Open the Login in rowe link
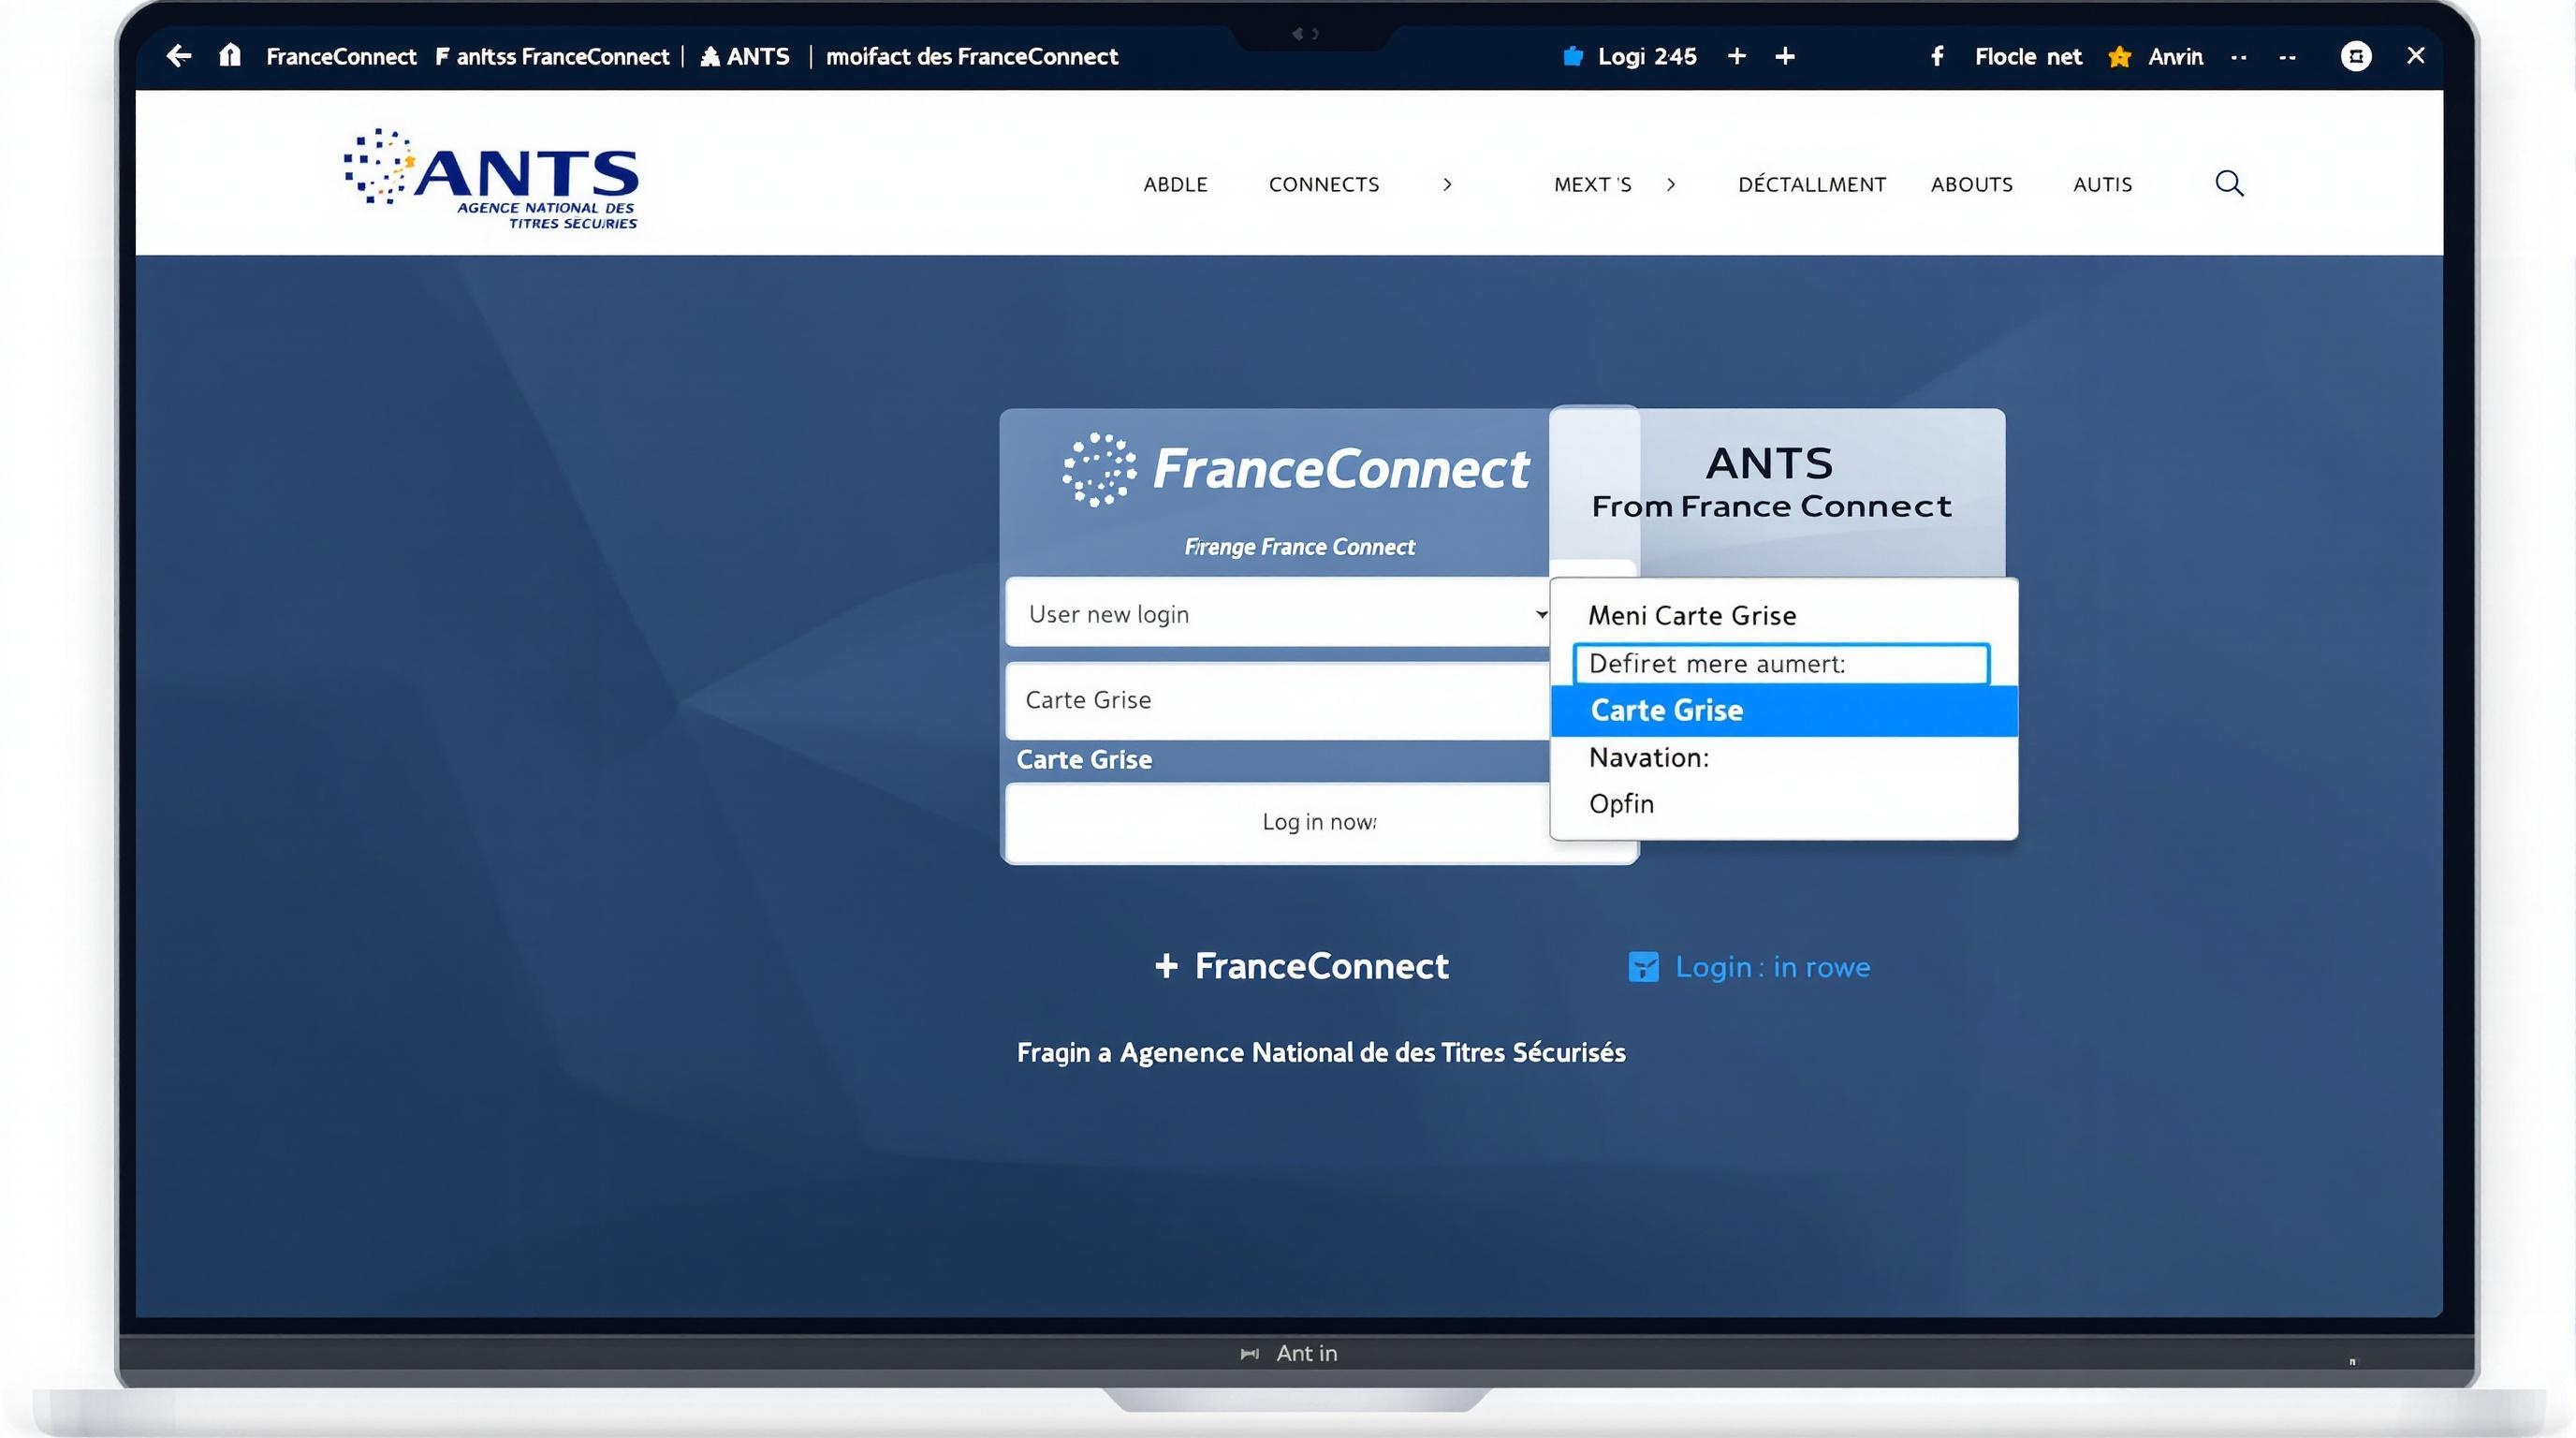The width and height of the screenshot is (2576, 1438). point(1772,967)
